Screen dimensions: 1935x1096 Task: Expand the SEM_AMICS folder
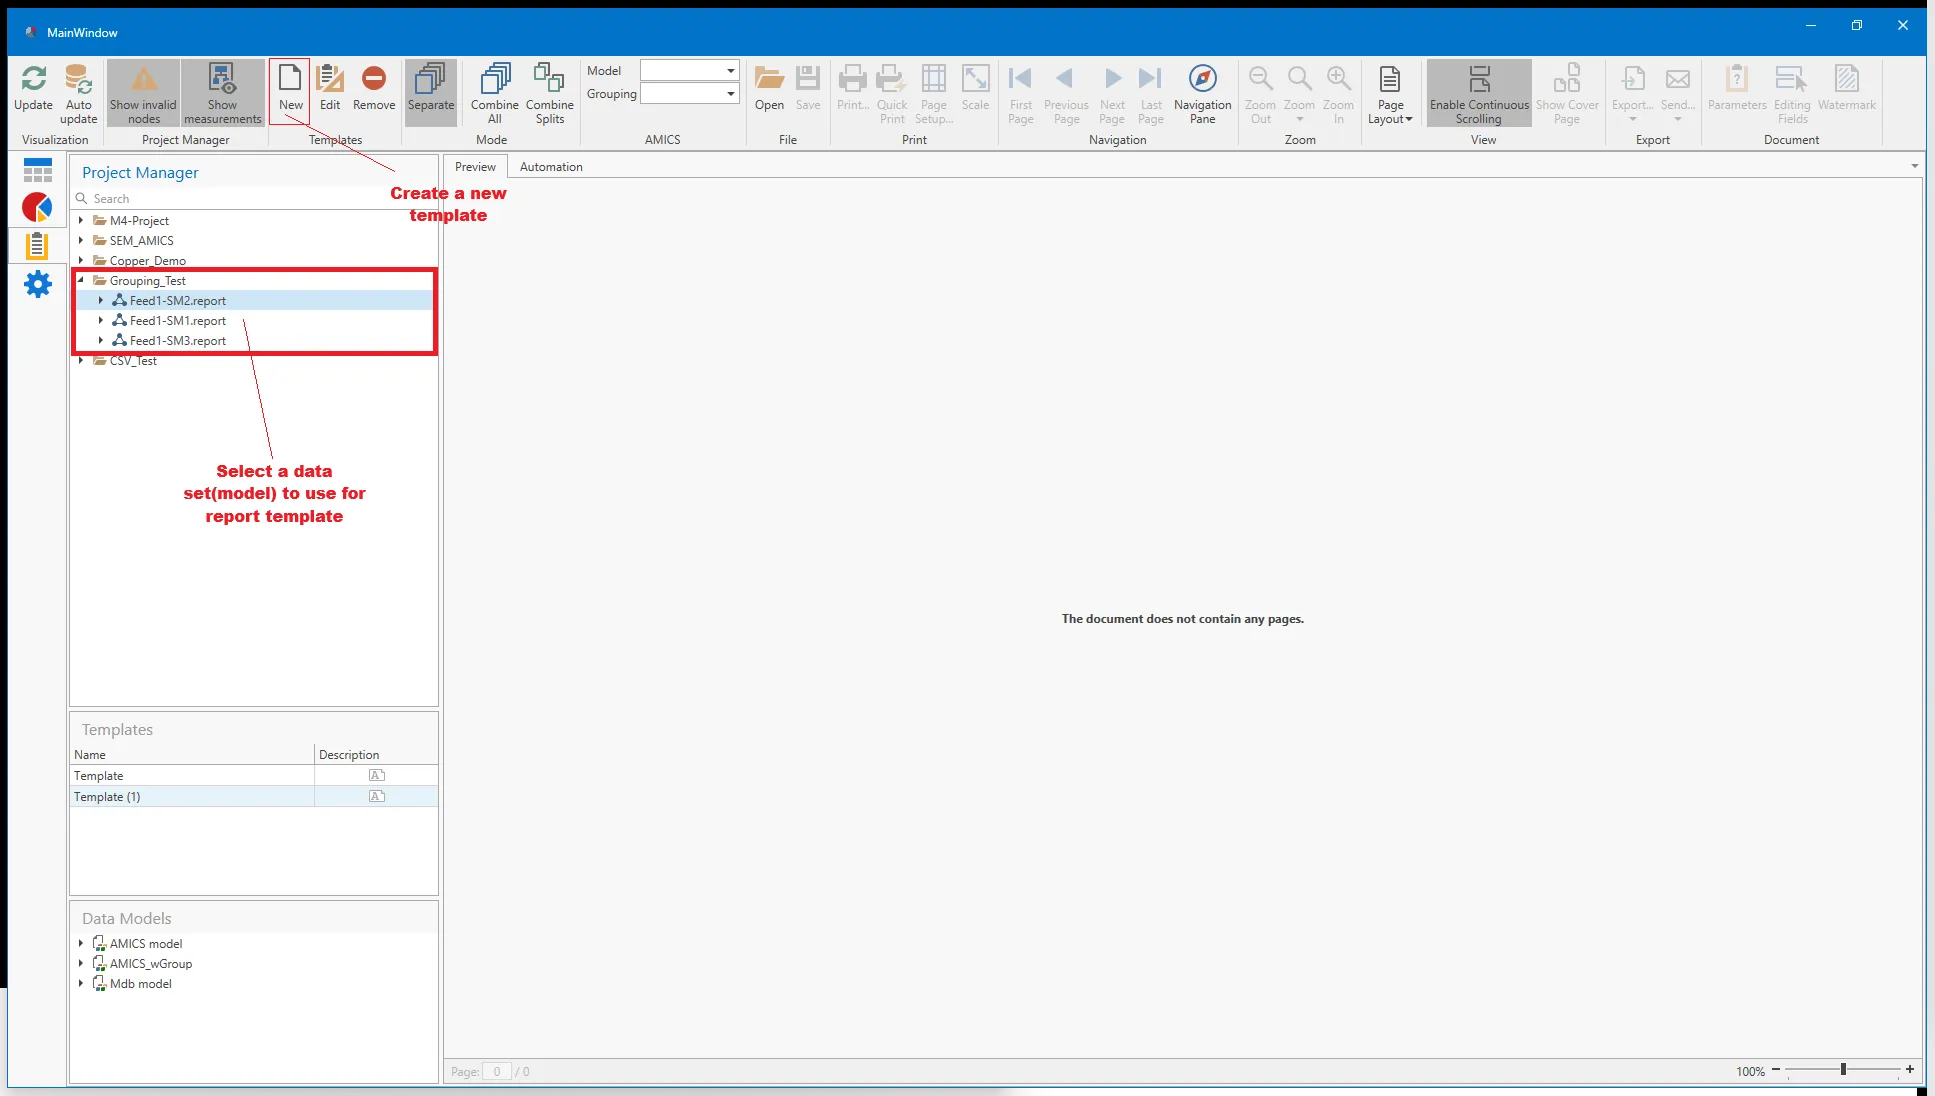pyautogui.click(x=81, y=240)
